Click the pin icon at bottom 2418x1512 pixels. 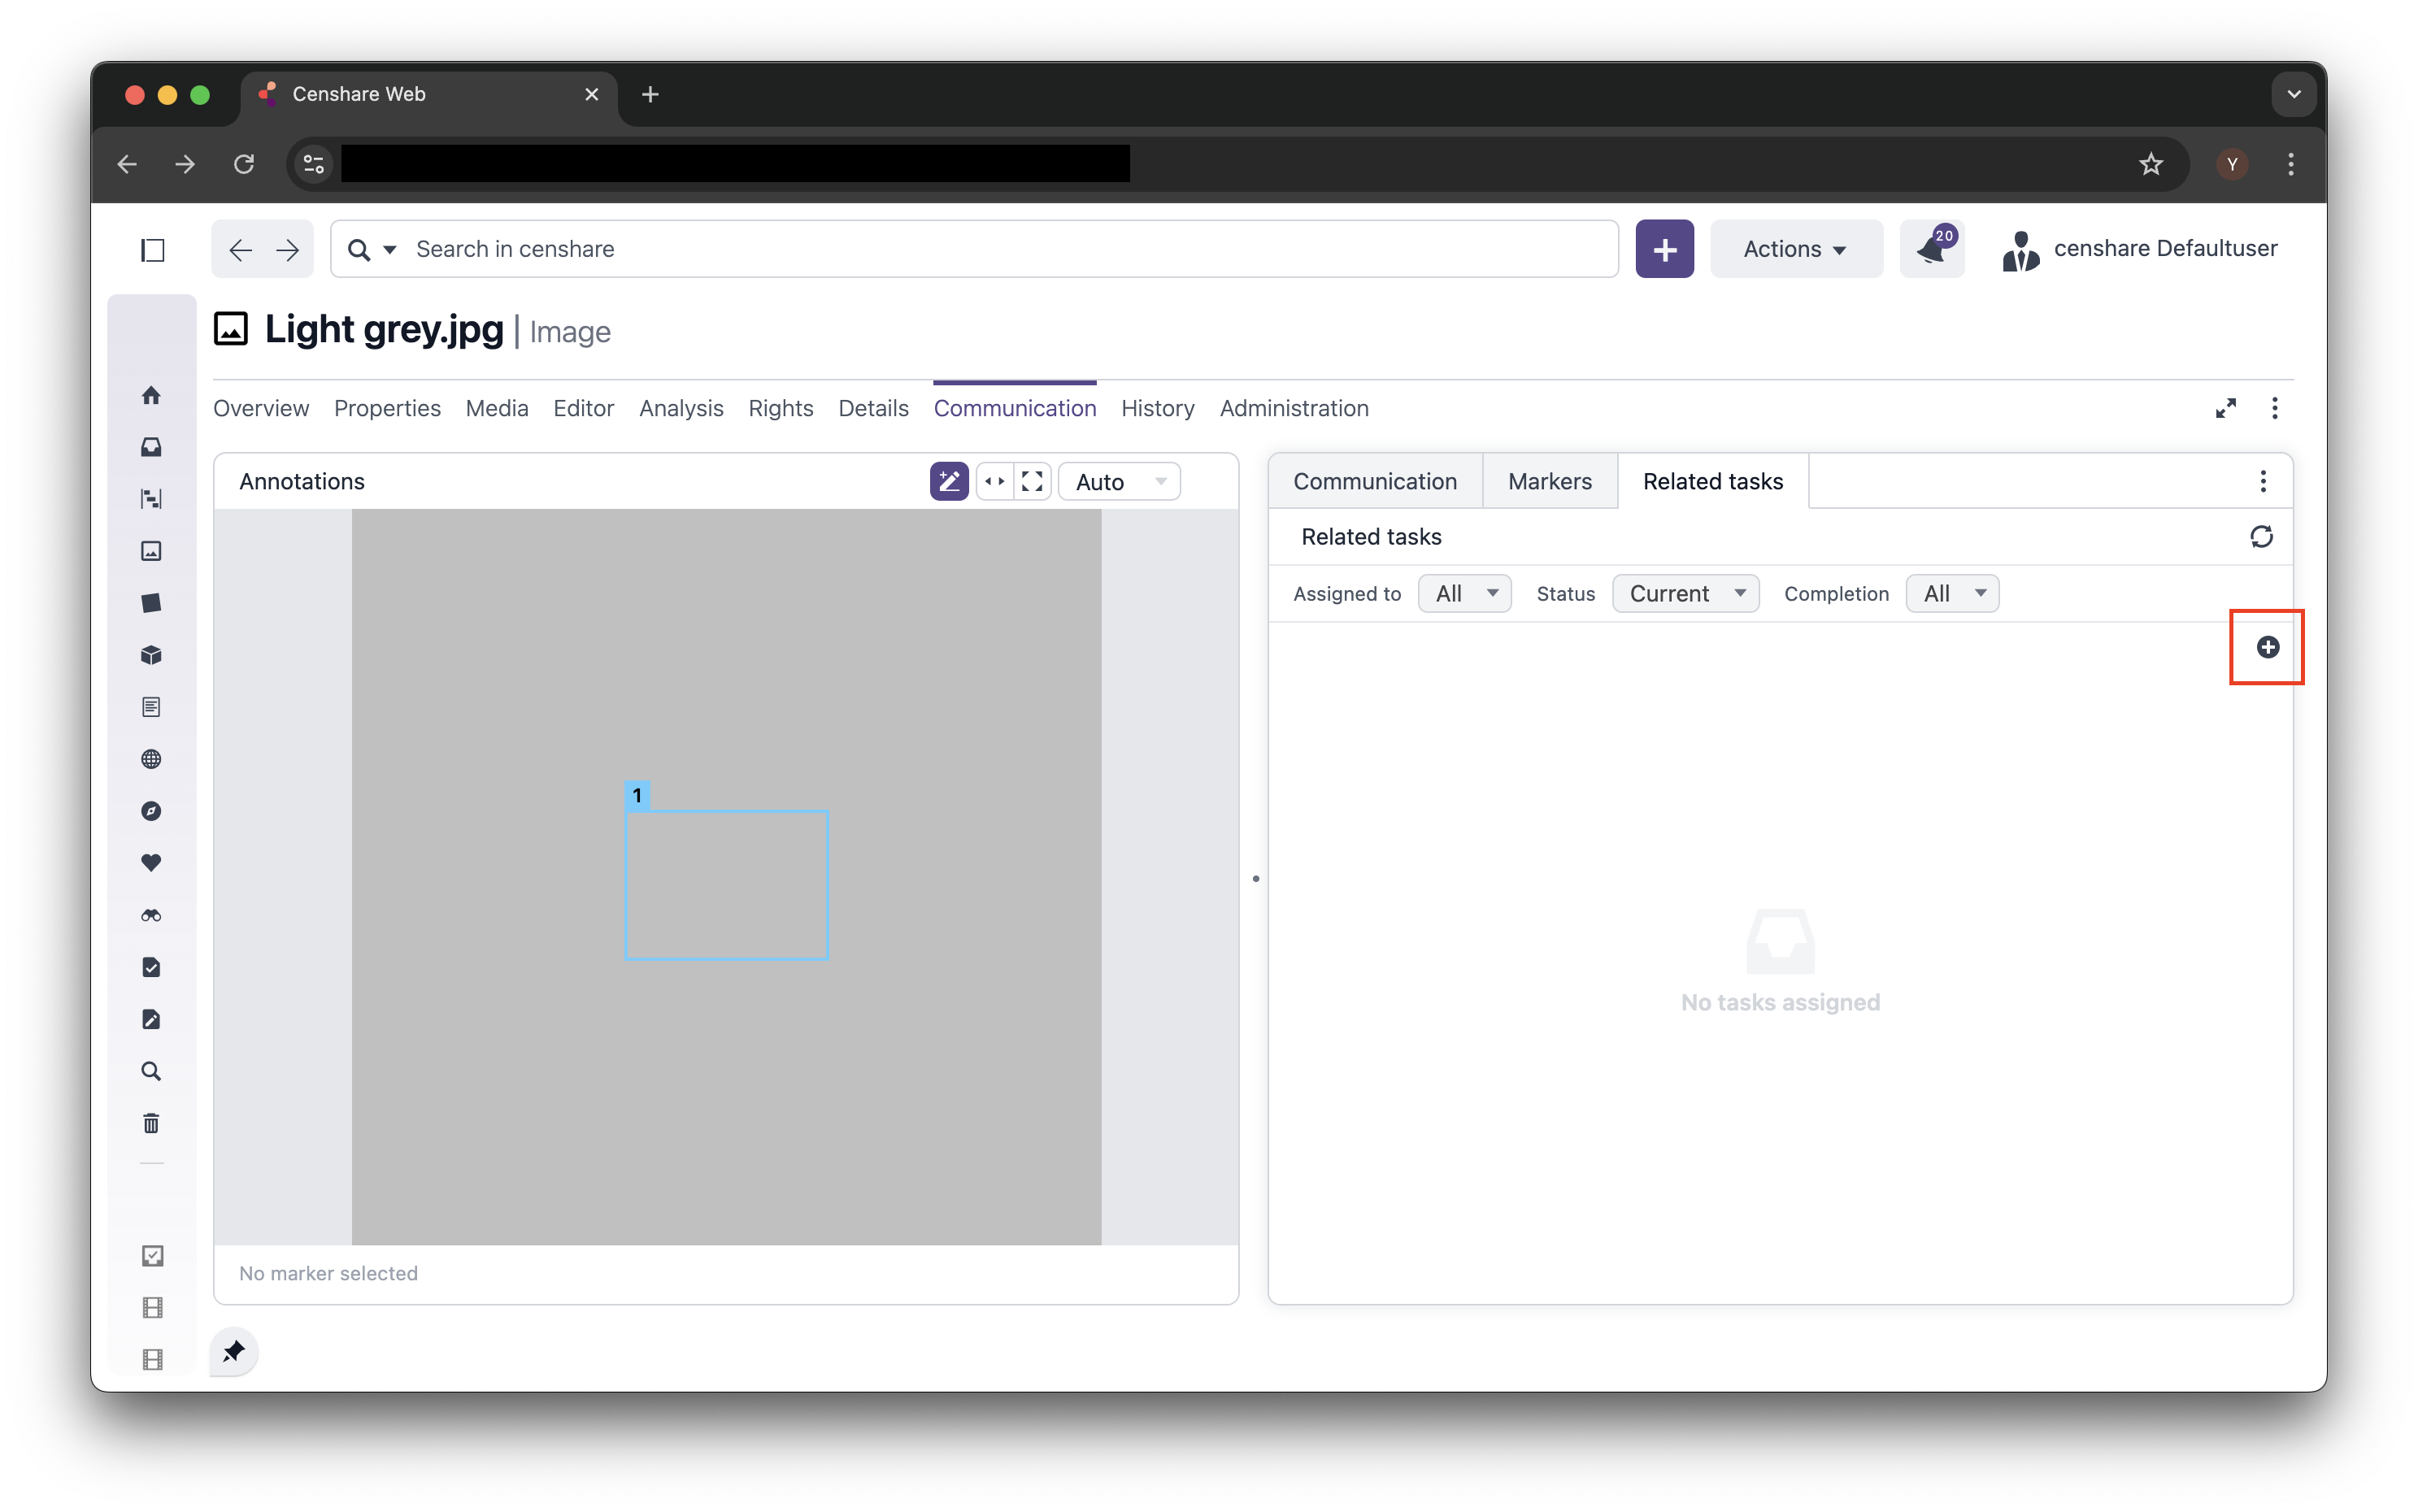pos(234,1352)
